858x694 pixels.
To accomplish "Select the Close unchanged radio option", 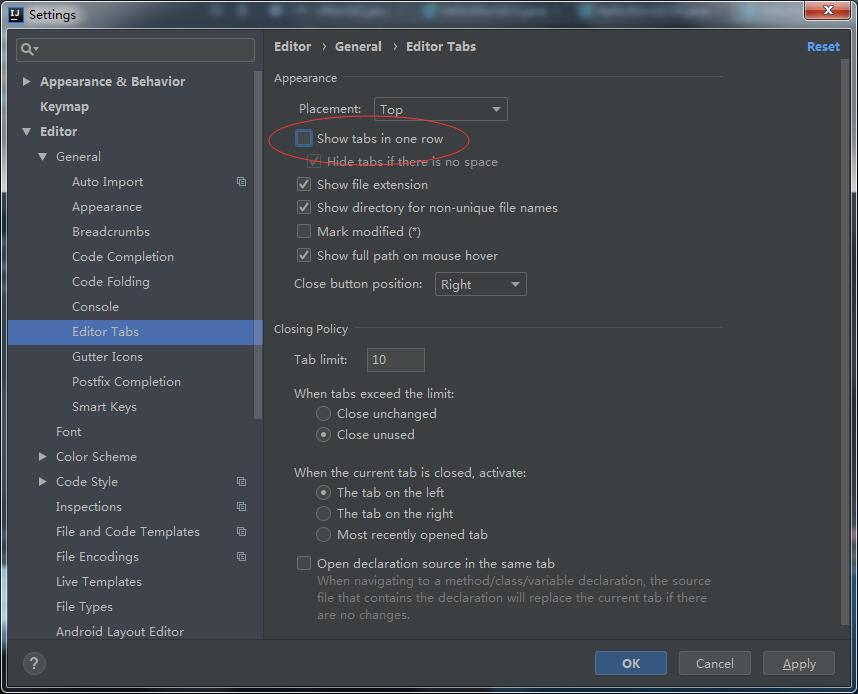I will coord(323,413).
